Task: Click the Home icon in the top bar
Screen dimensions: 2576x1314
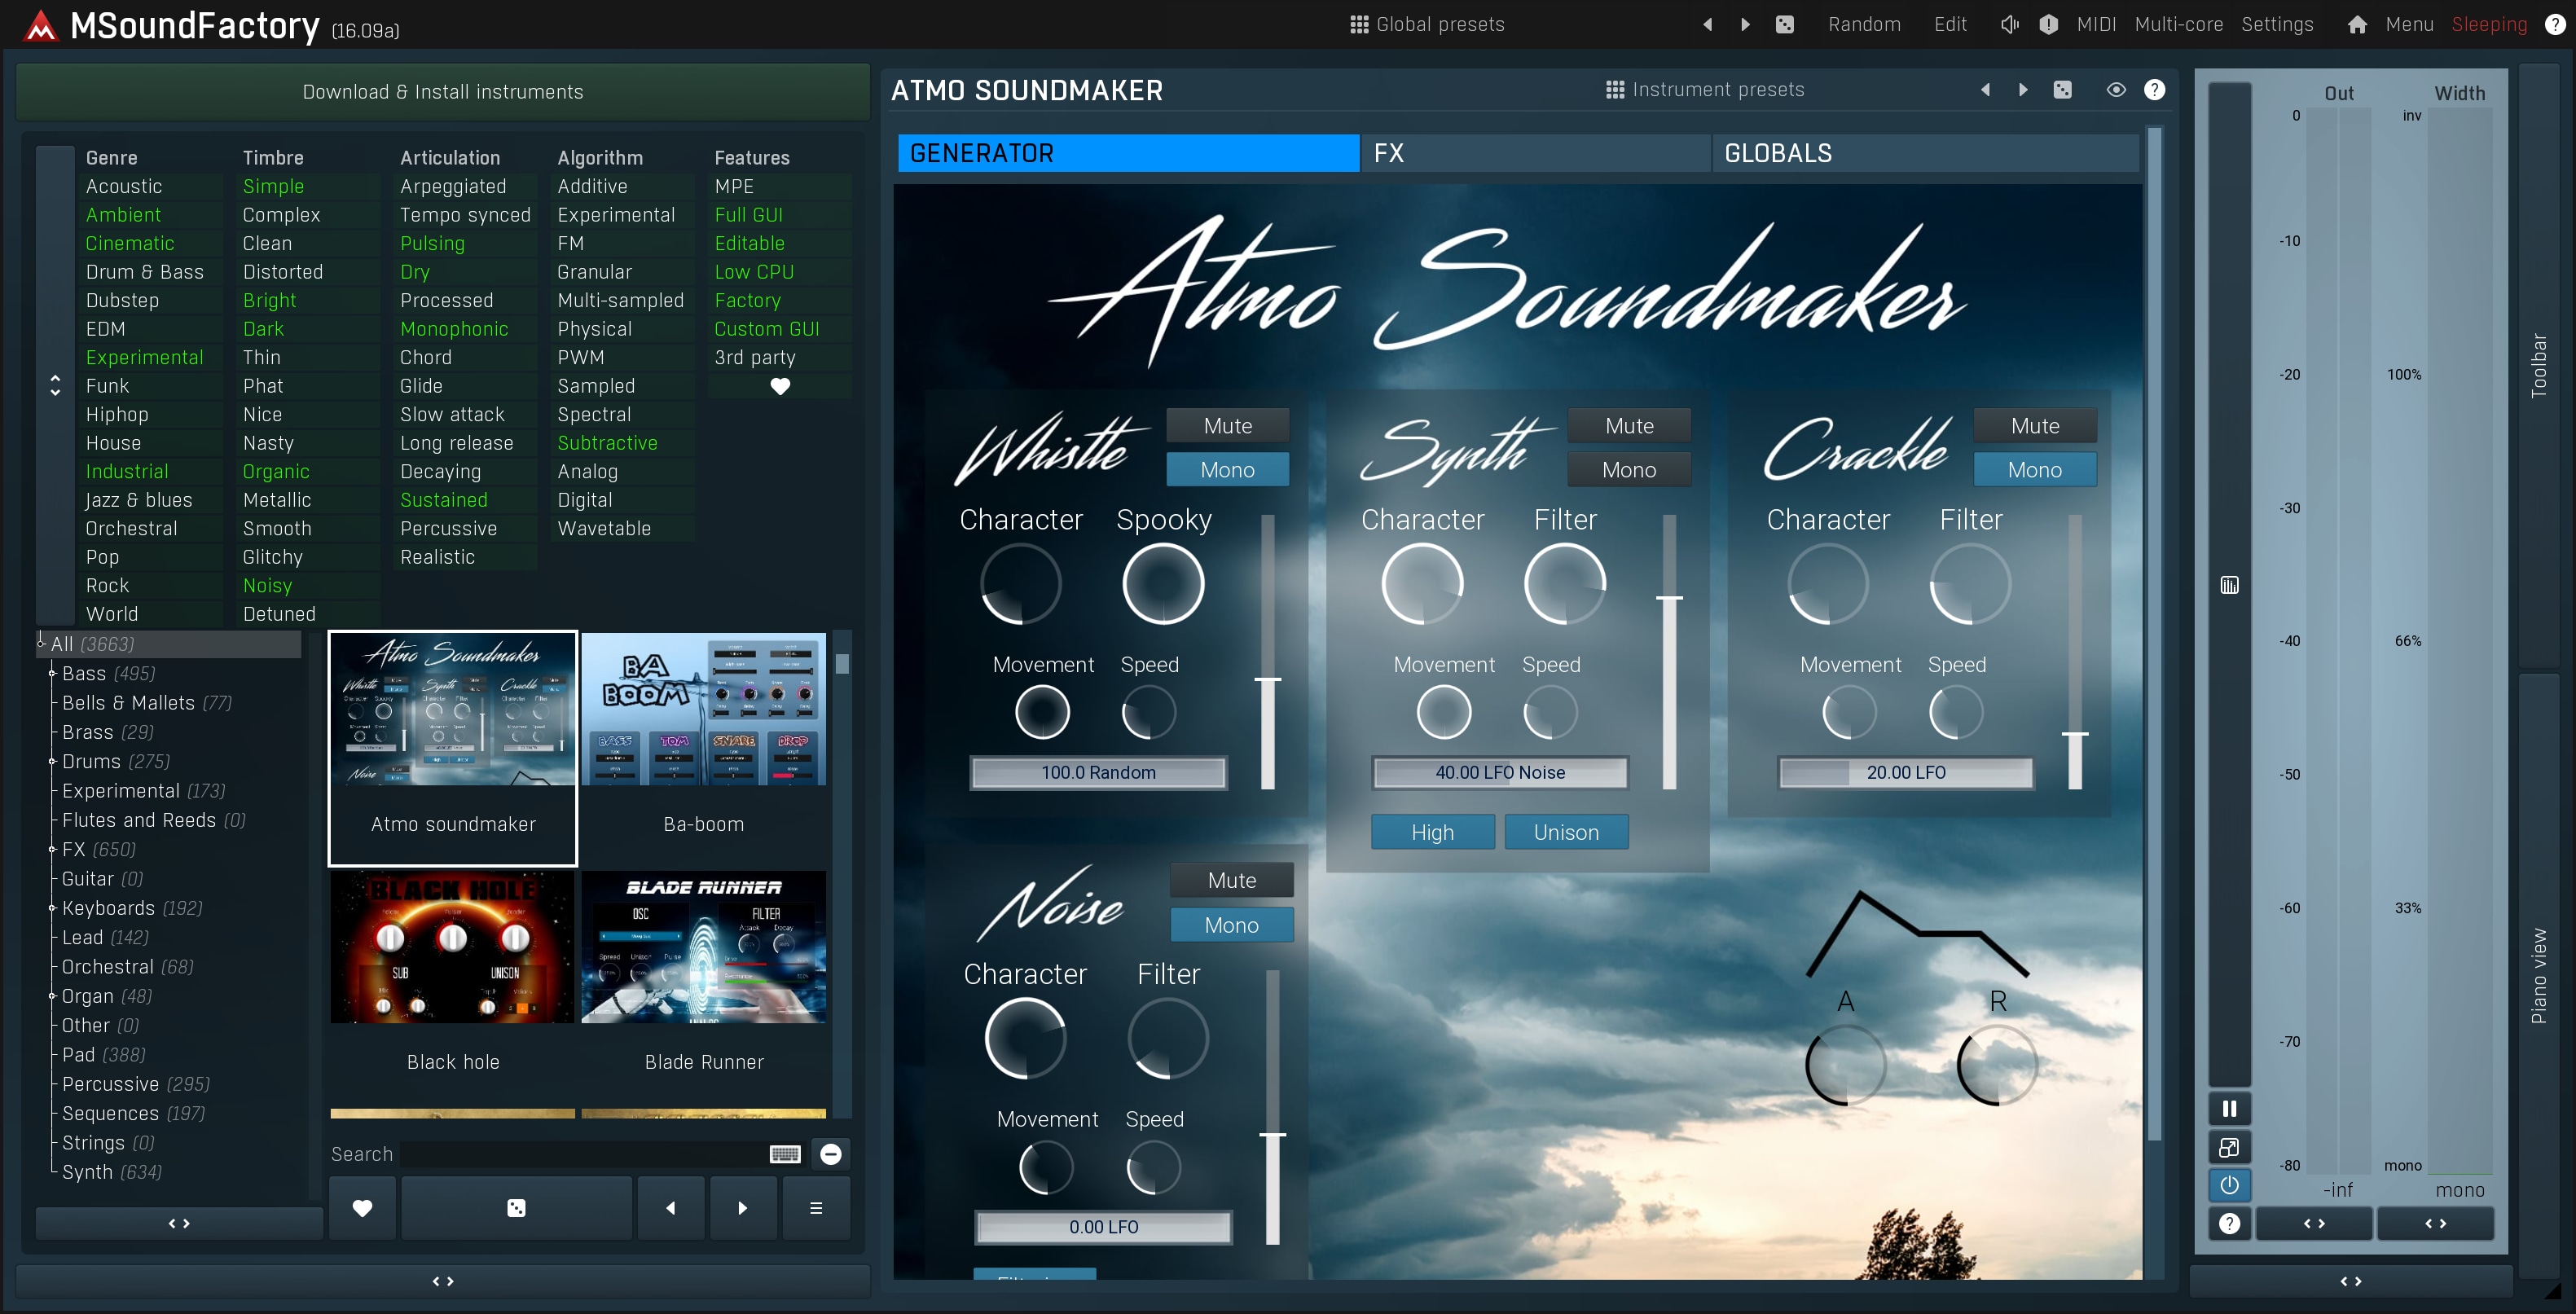Action: (2357, 24)
